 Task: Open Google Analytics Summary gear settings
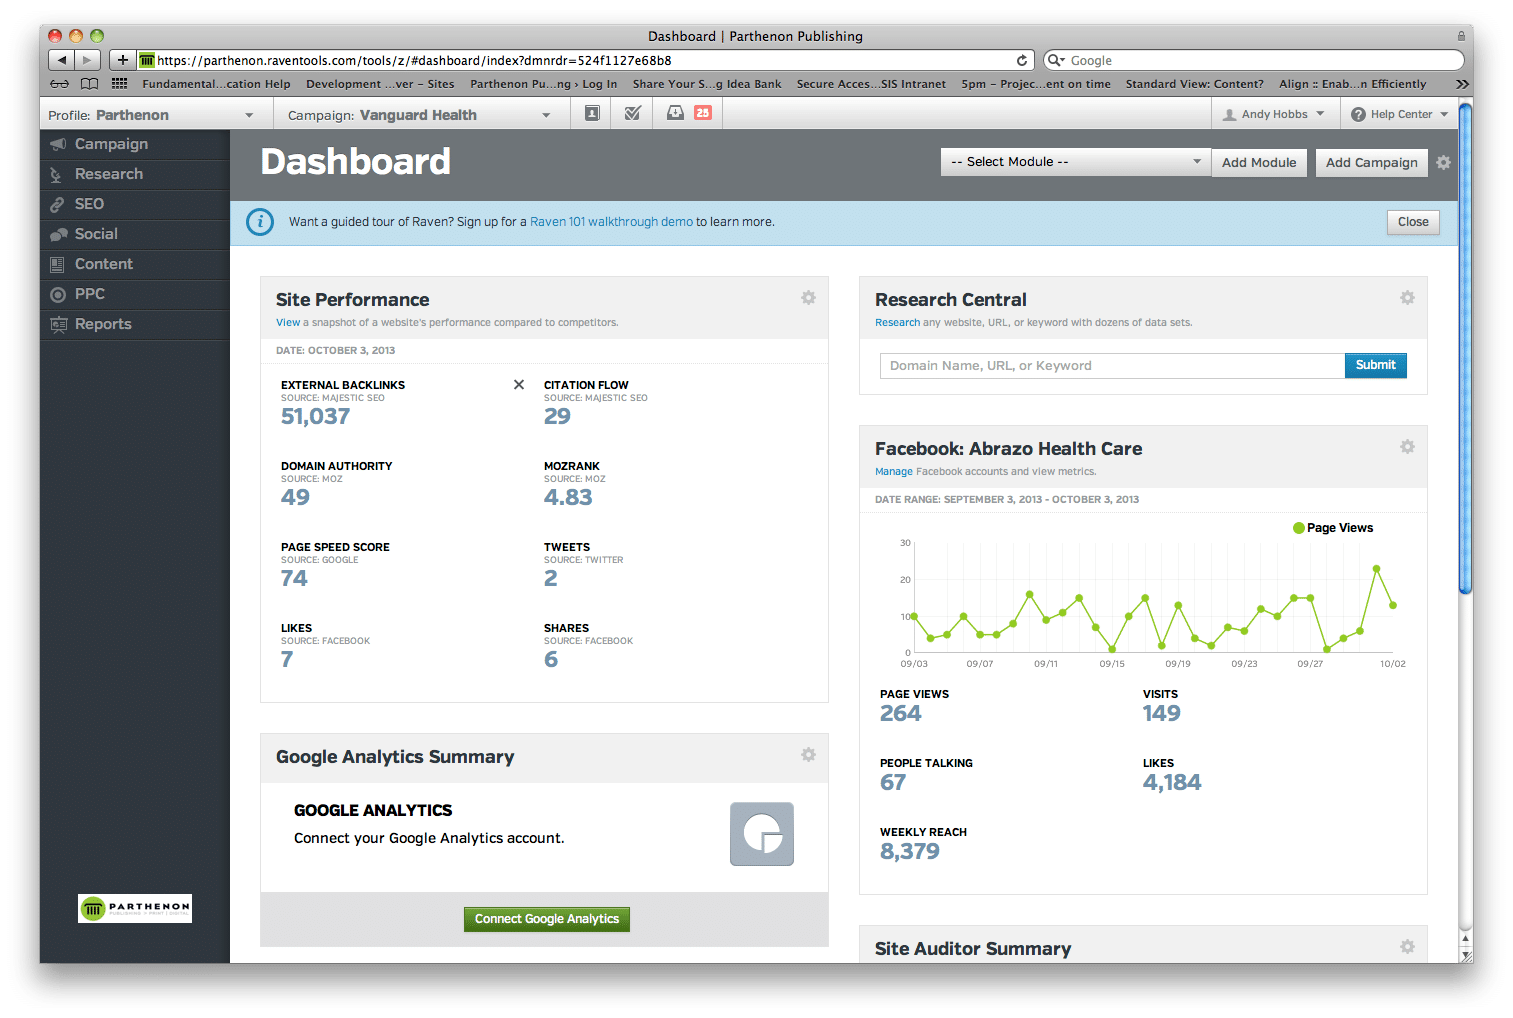point(808,755)
